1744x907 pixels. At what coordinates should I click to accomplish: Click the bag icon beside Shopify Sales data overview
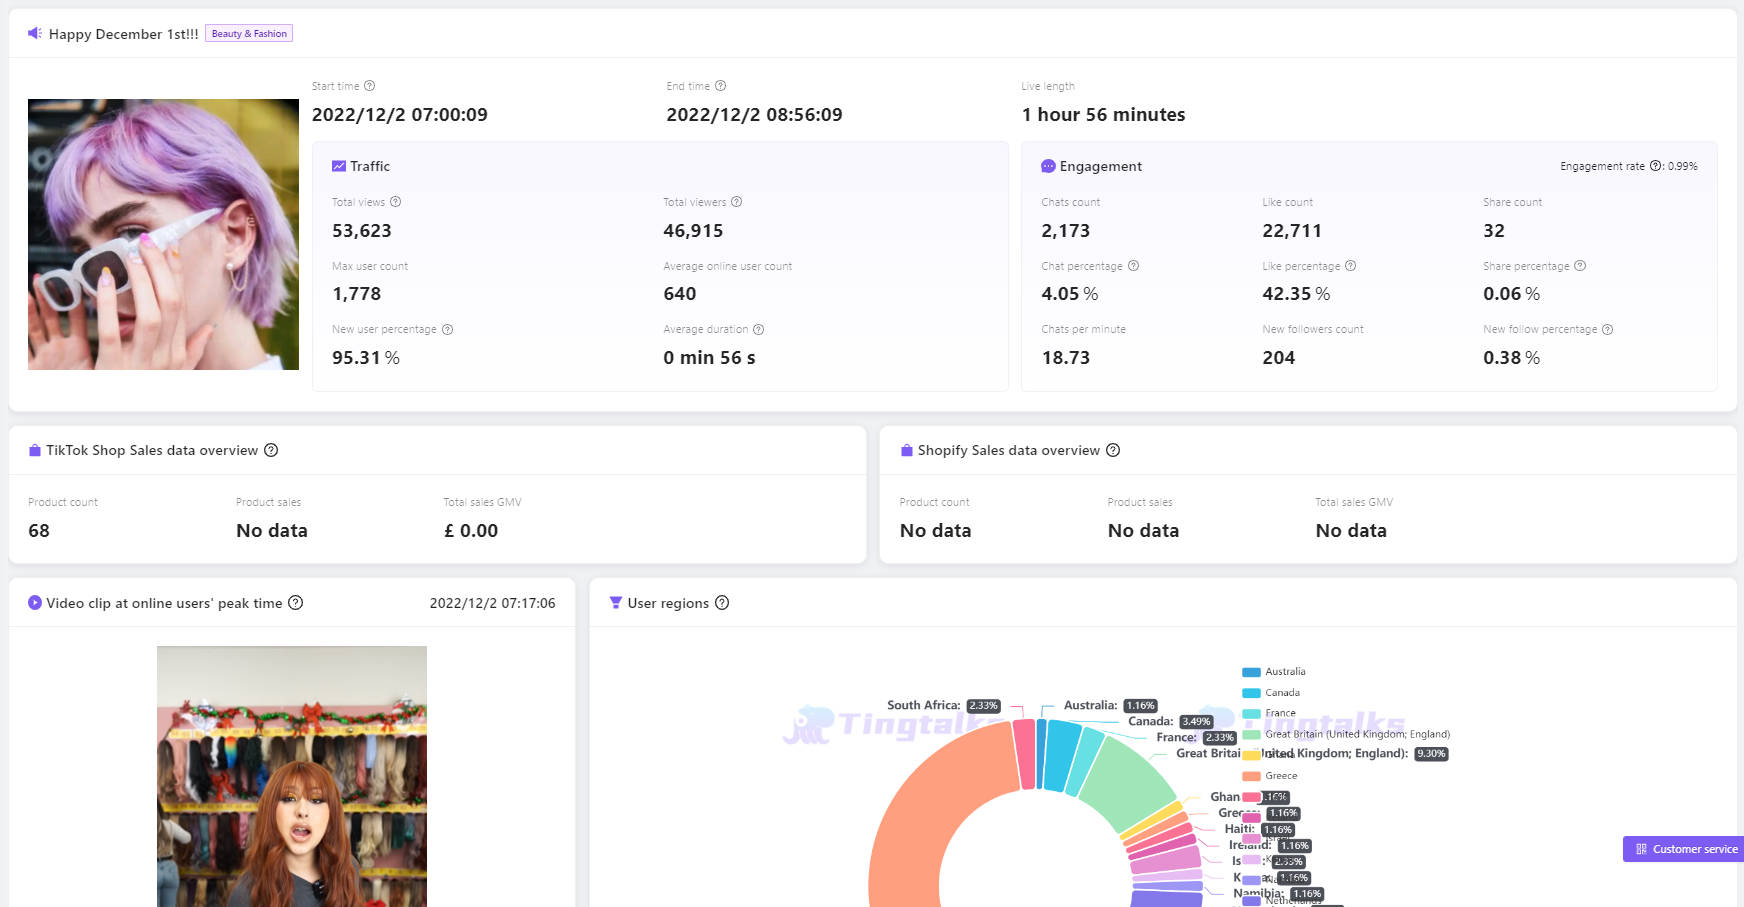click(x=906, y=450)
